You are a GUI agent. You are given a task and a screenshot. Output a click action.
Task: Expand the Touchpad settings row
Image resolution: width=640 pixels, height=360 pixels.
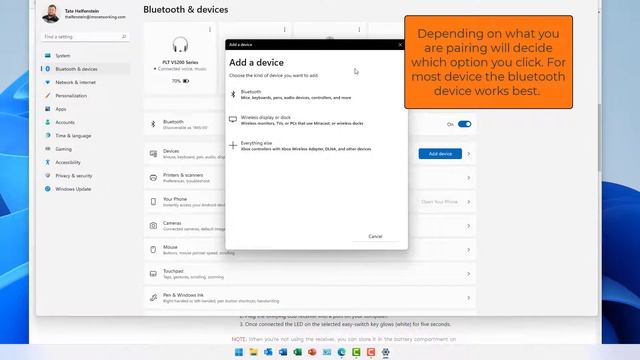click(310, 274)
